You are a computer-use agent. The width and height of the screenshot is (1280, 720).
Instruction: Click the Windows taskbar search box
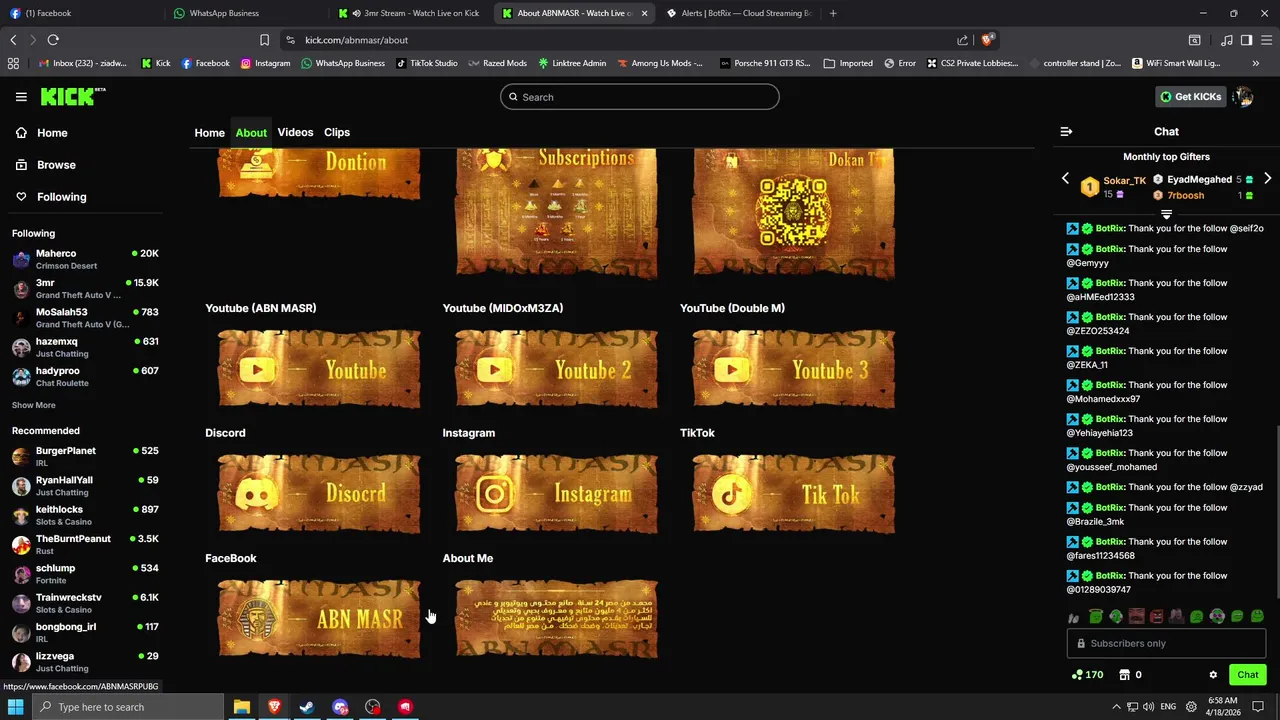128,707
